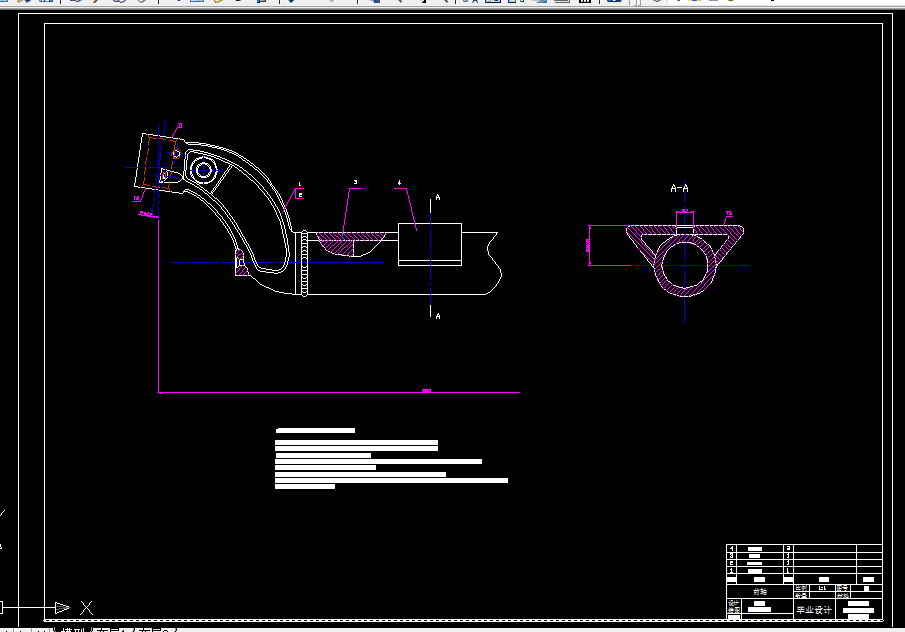Viewport: 905px width, 632px height.
Task: Select the hatched circular tube in section A-A
Action: (x=685, y=265)
